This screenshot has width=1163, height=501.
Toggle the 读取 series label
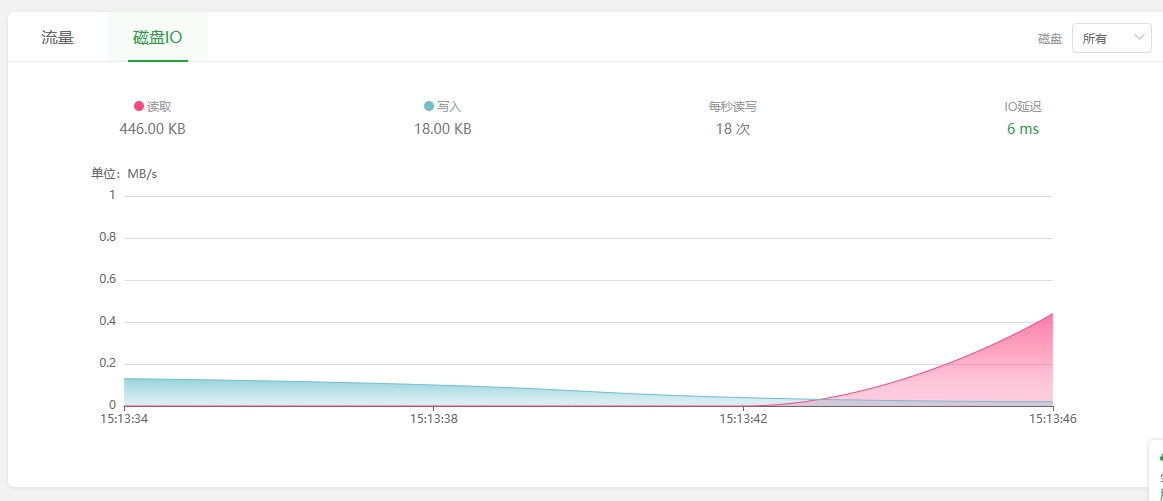(159, 106)
